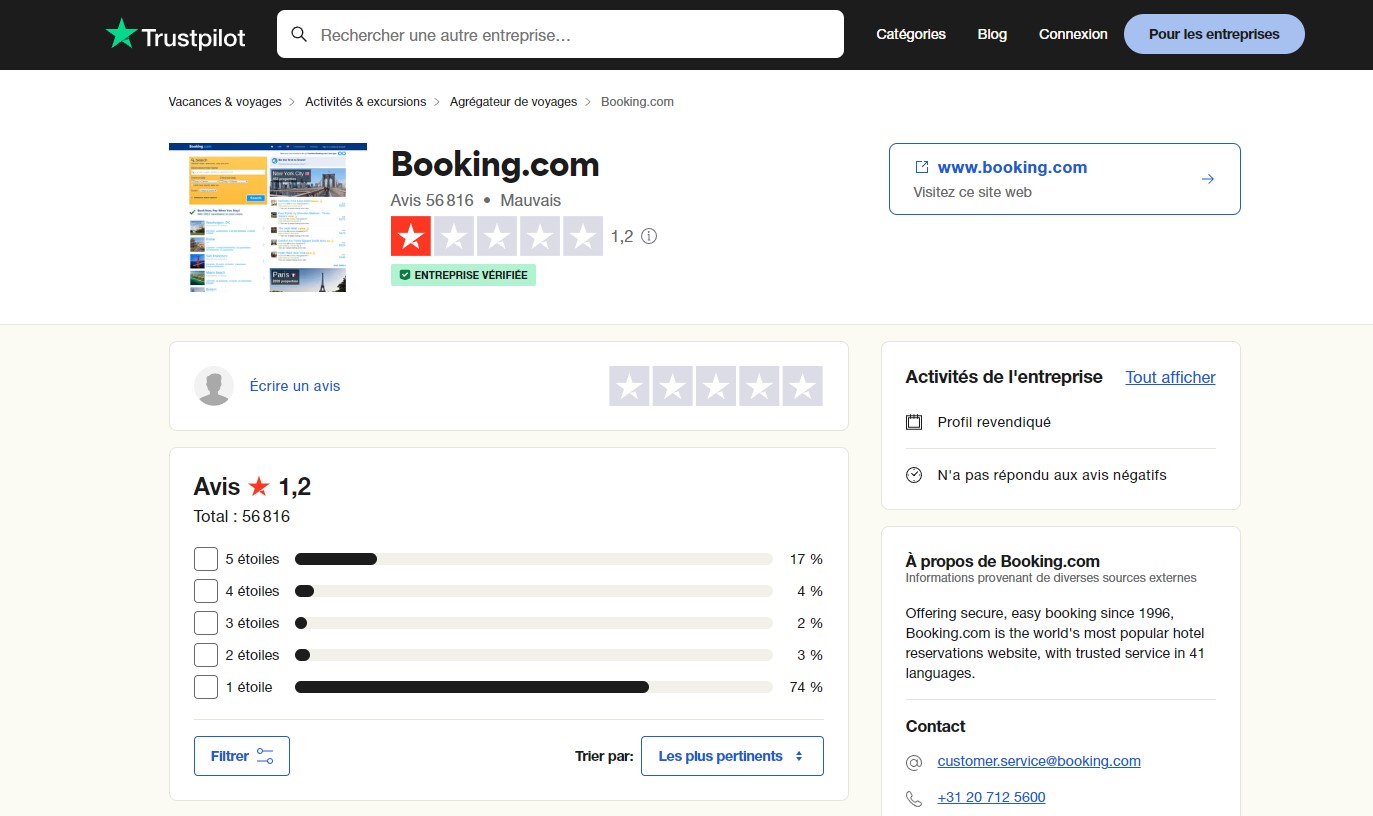
Task: Click the @ email icon under Contact
Action: coord(914,762)
